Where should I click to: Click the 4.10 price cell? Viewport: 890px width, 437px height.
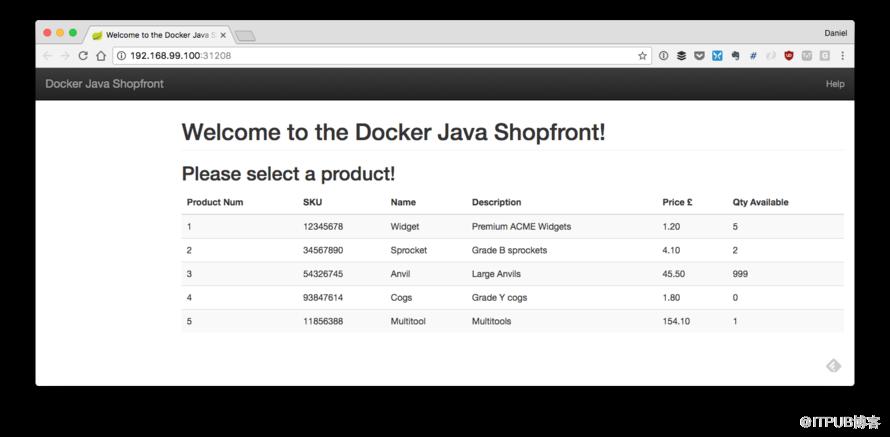[671, 250]
